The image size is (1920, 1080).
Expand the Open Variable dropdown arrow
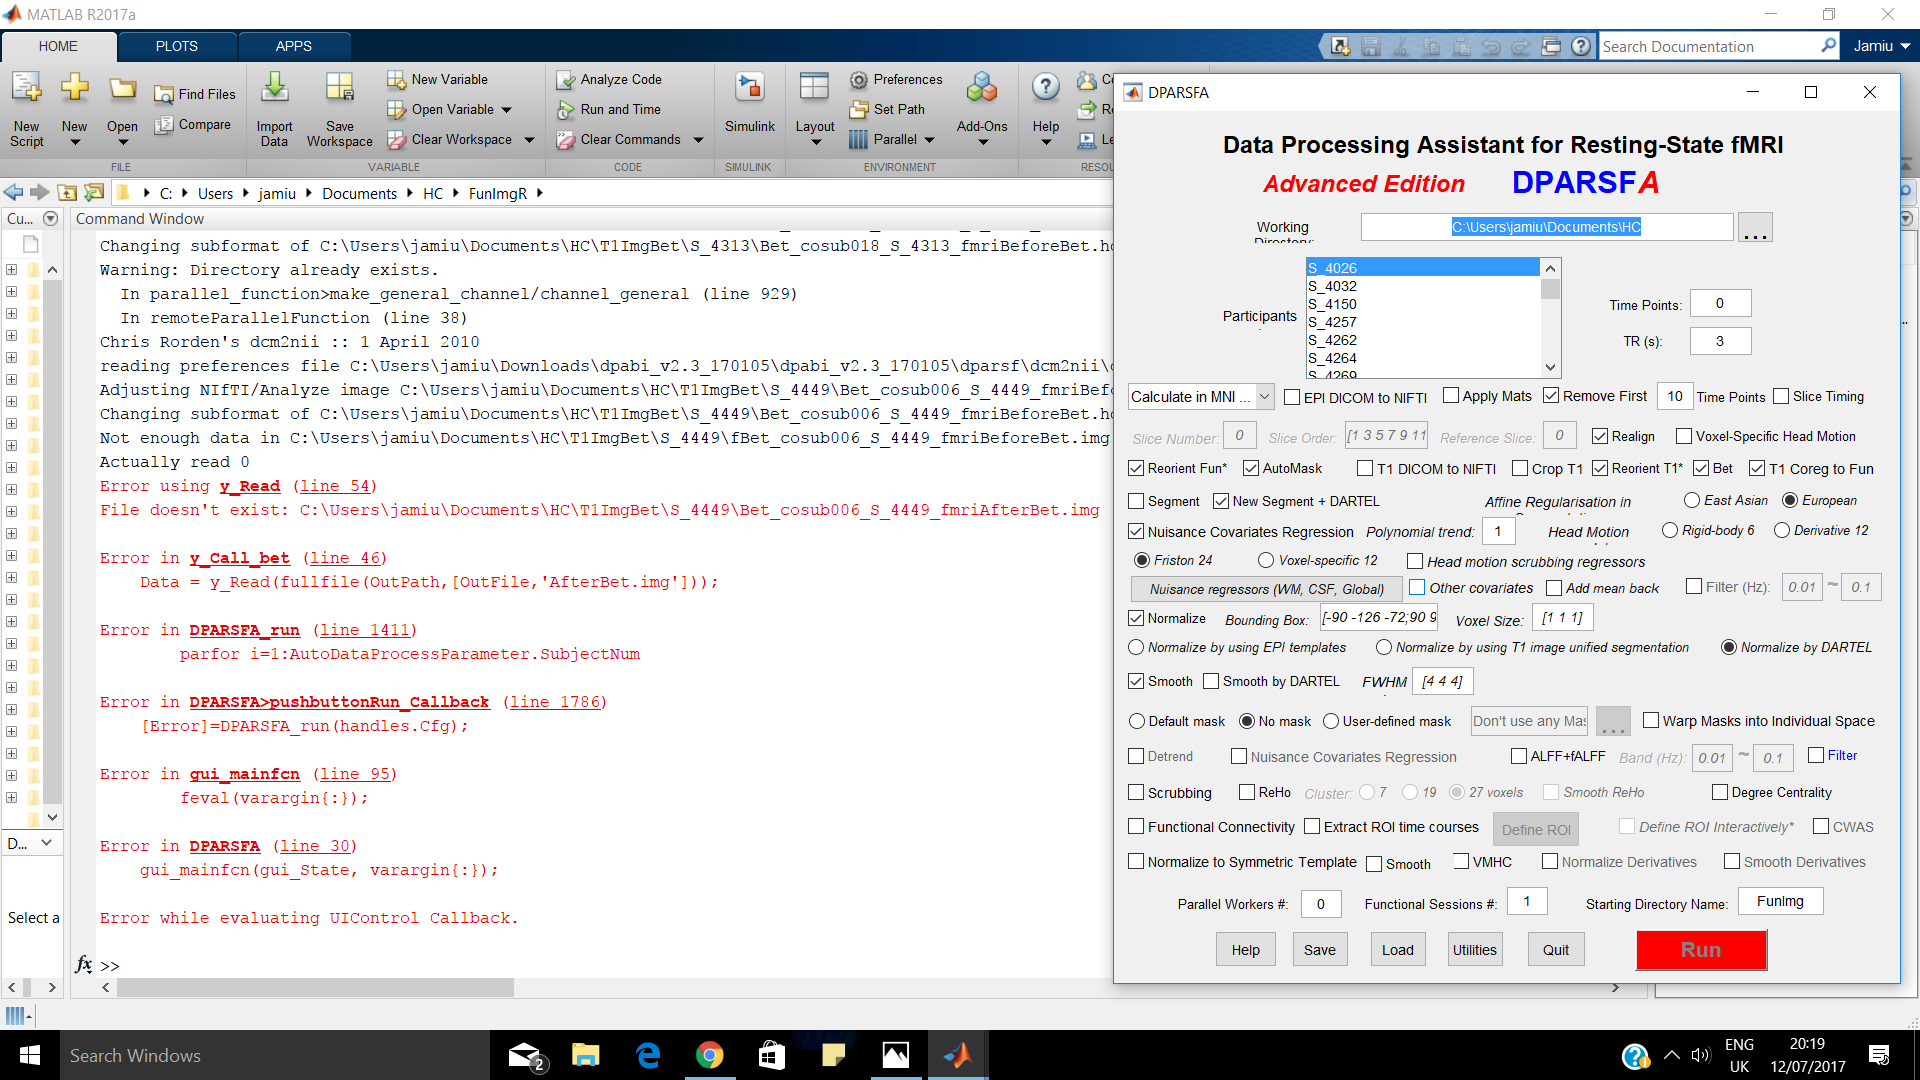point(507,110)
